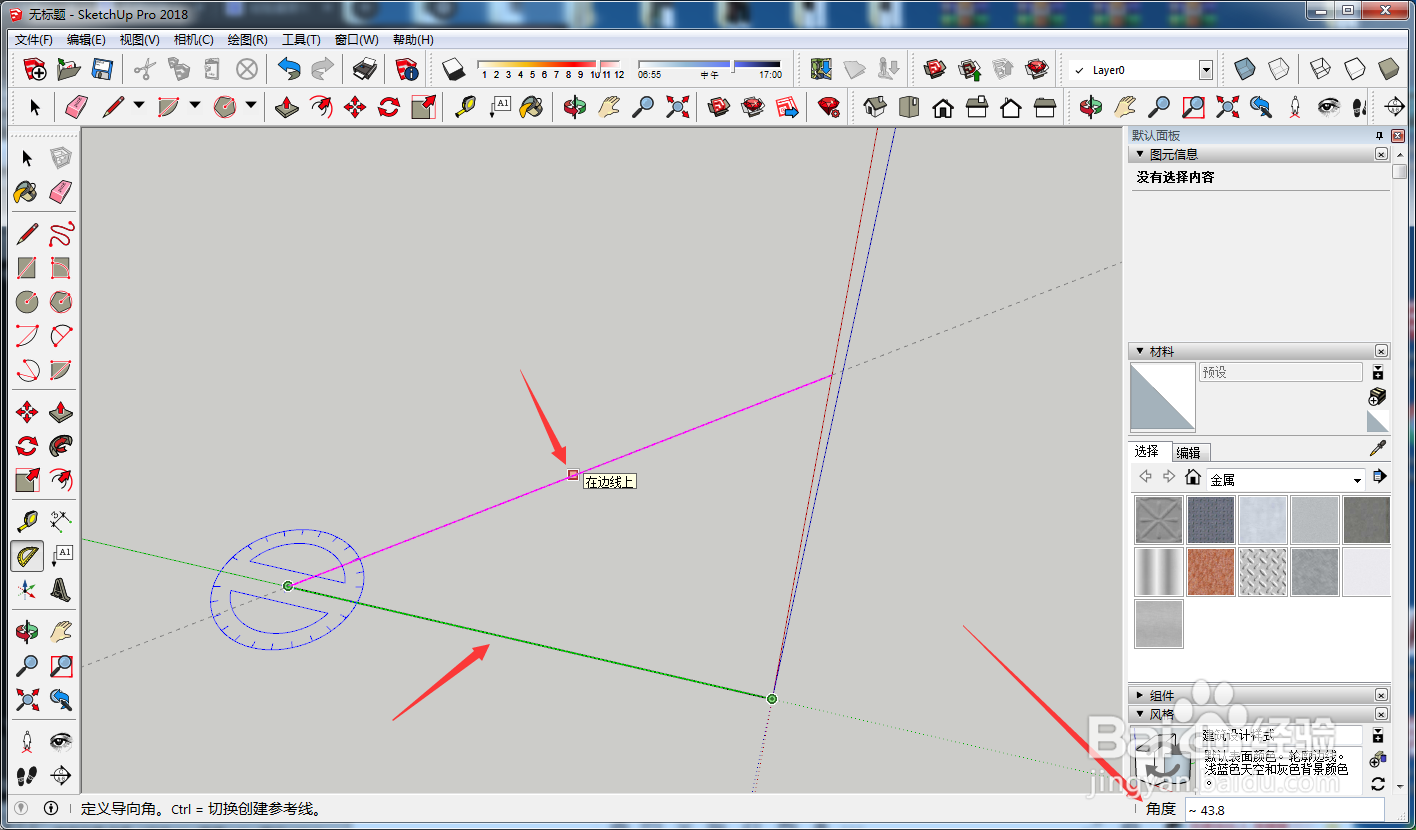
Task: Toggle shadows display on or off
Action: [455, 69]
